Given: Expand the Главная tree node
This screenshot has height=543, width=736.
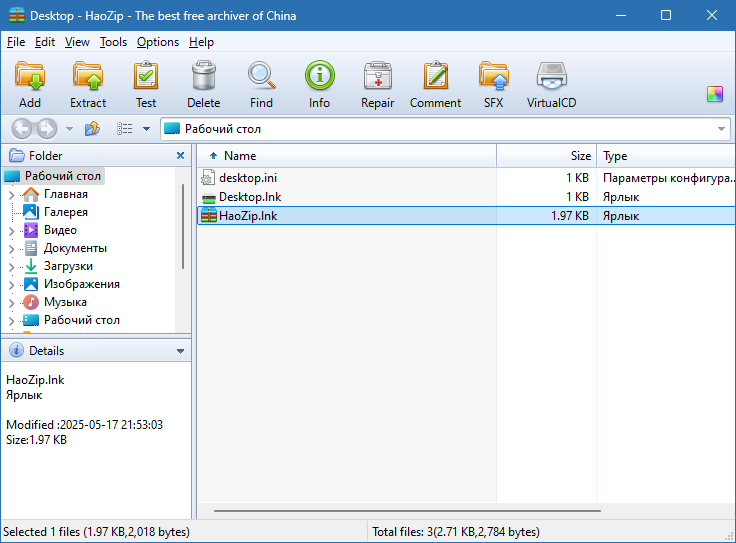Looking at the screenshot, I should [x=12, y=194].
